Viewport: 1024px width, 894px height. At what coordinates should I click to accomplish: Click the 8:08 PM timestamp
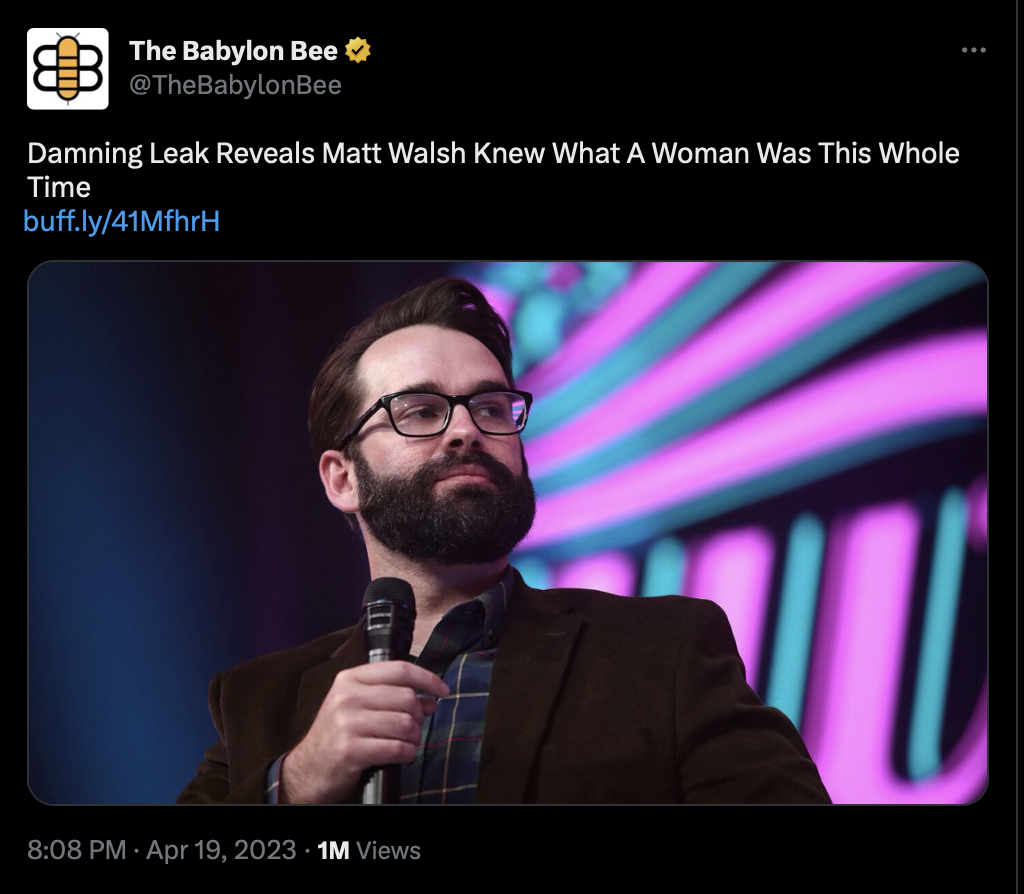coord(76,850)
